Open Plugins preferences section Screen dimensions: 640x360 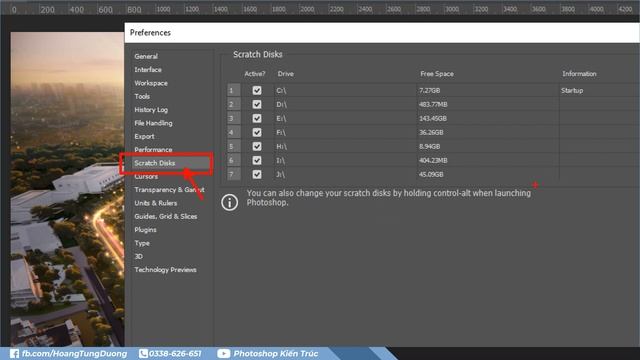tap(145, 230)
